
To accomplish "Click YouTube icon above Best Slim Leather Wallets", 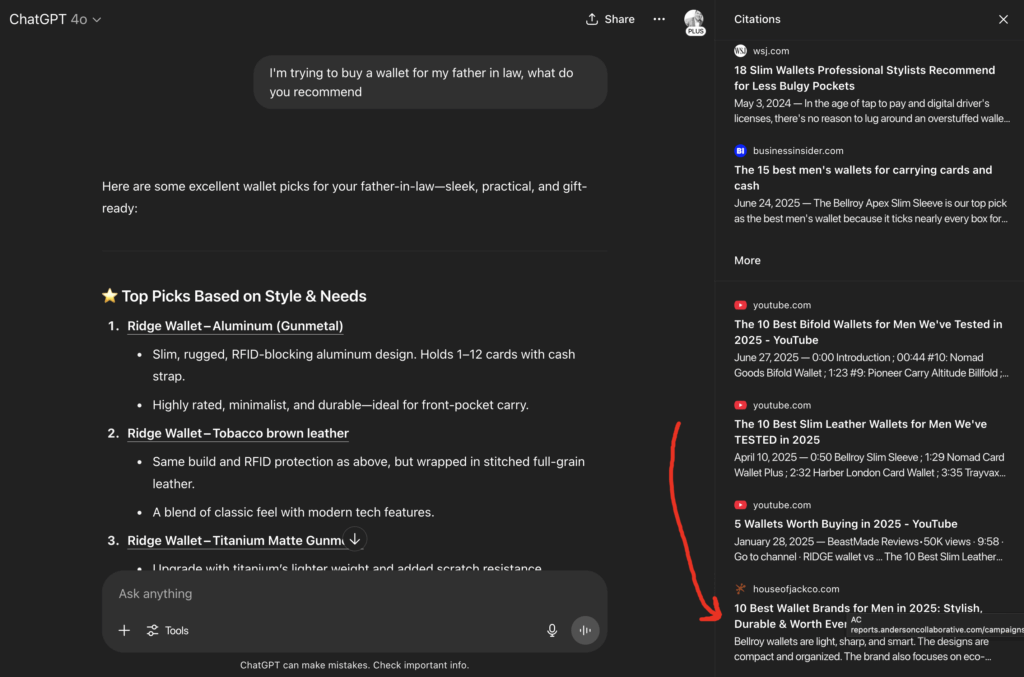I will click(740, 405).
